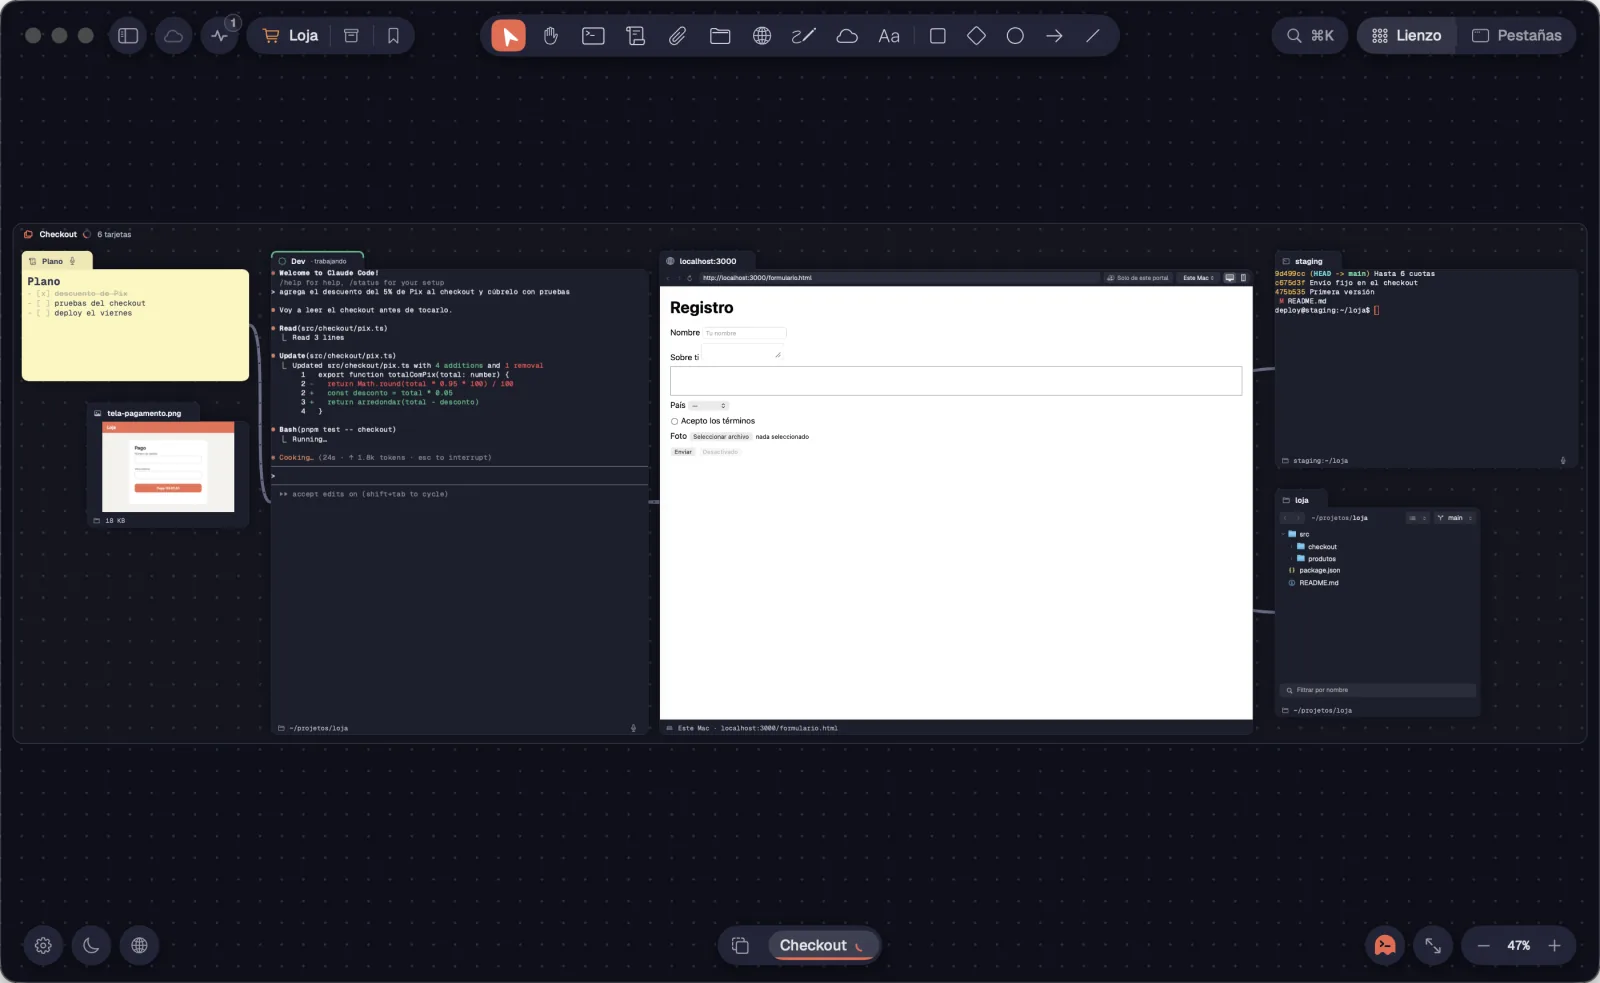Open the Este Mac selector in browser card
The width and height of the screenshot is (1600, 983).
click(1198, 278)
